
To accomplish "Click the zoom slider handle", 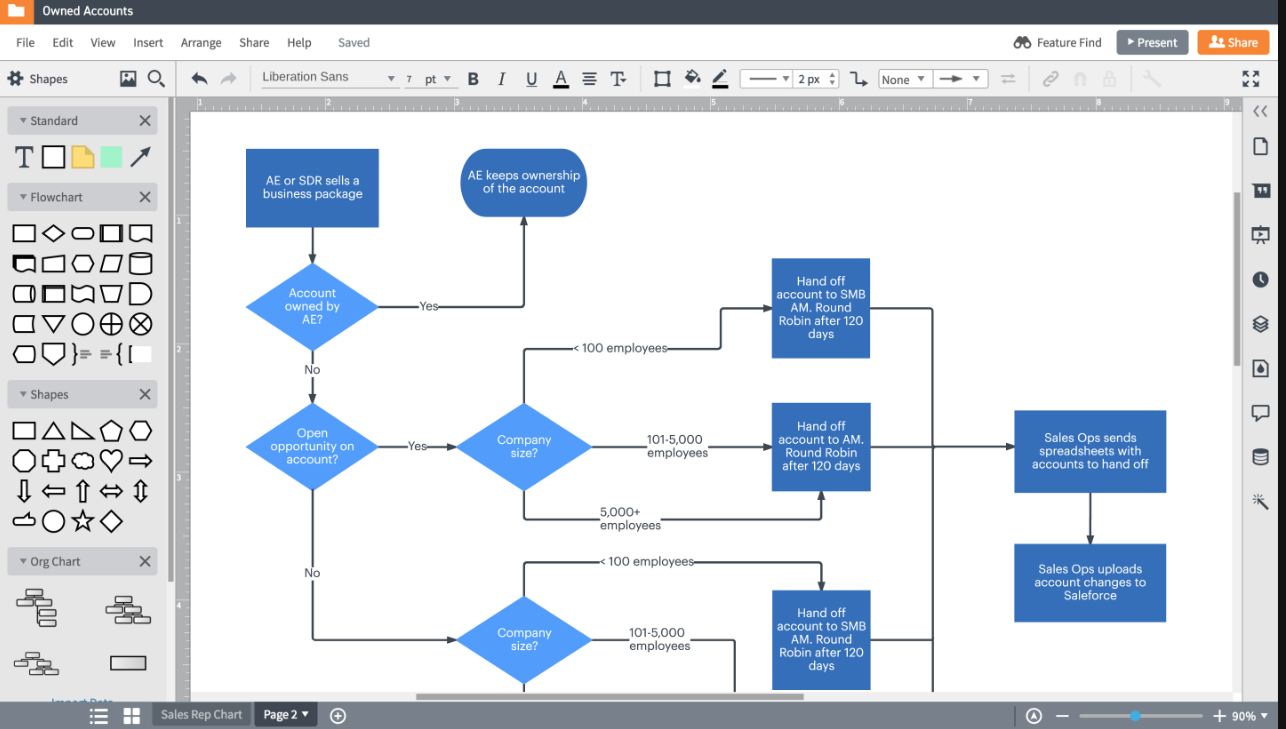I will (x=1135, y=715).
